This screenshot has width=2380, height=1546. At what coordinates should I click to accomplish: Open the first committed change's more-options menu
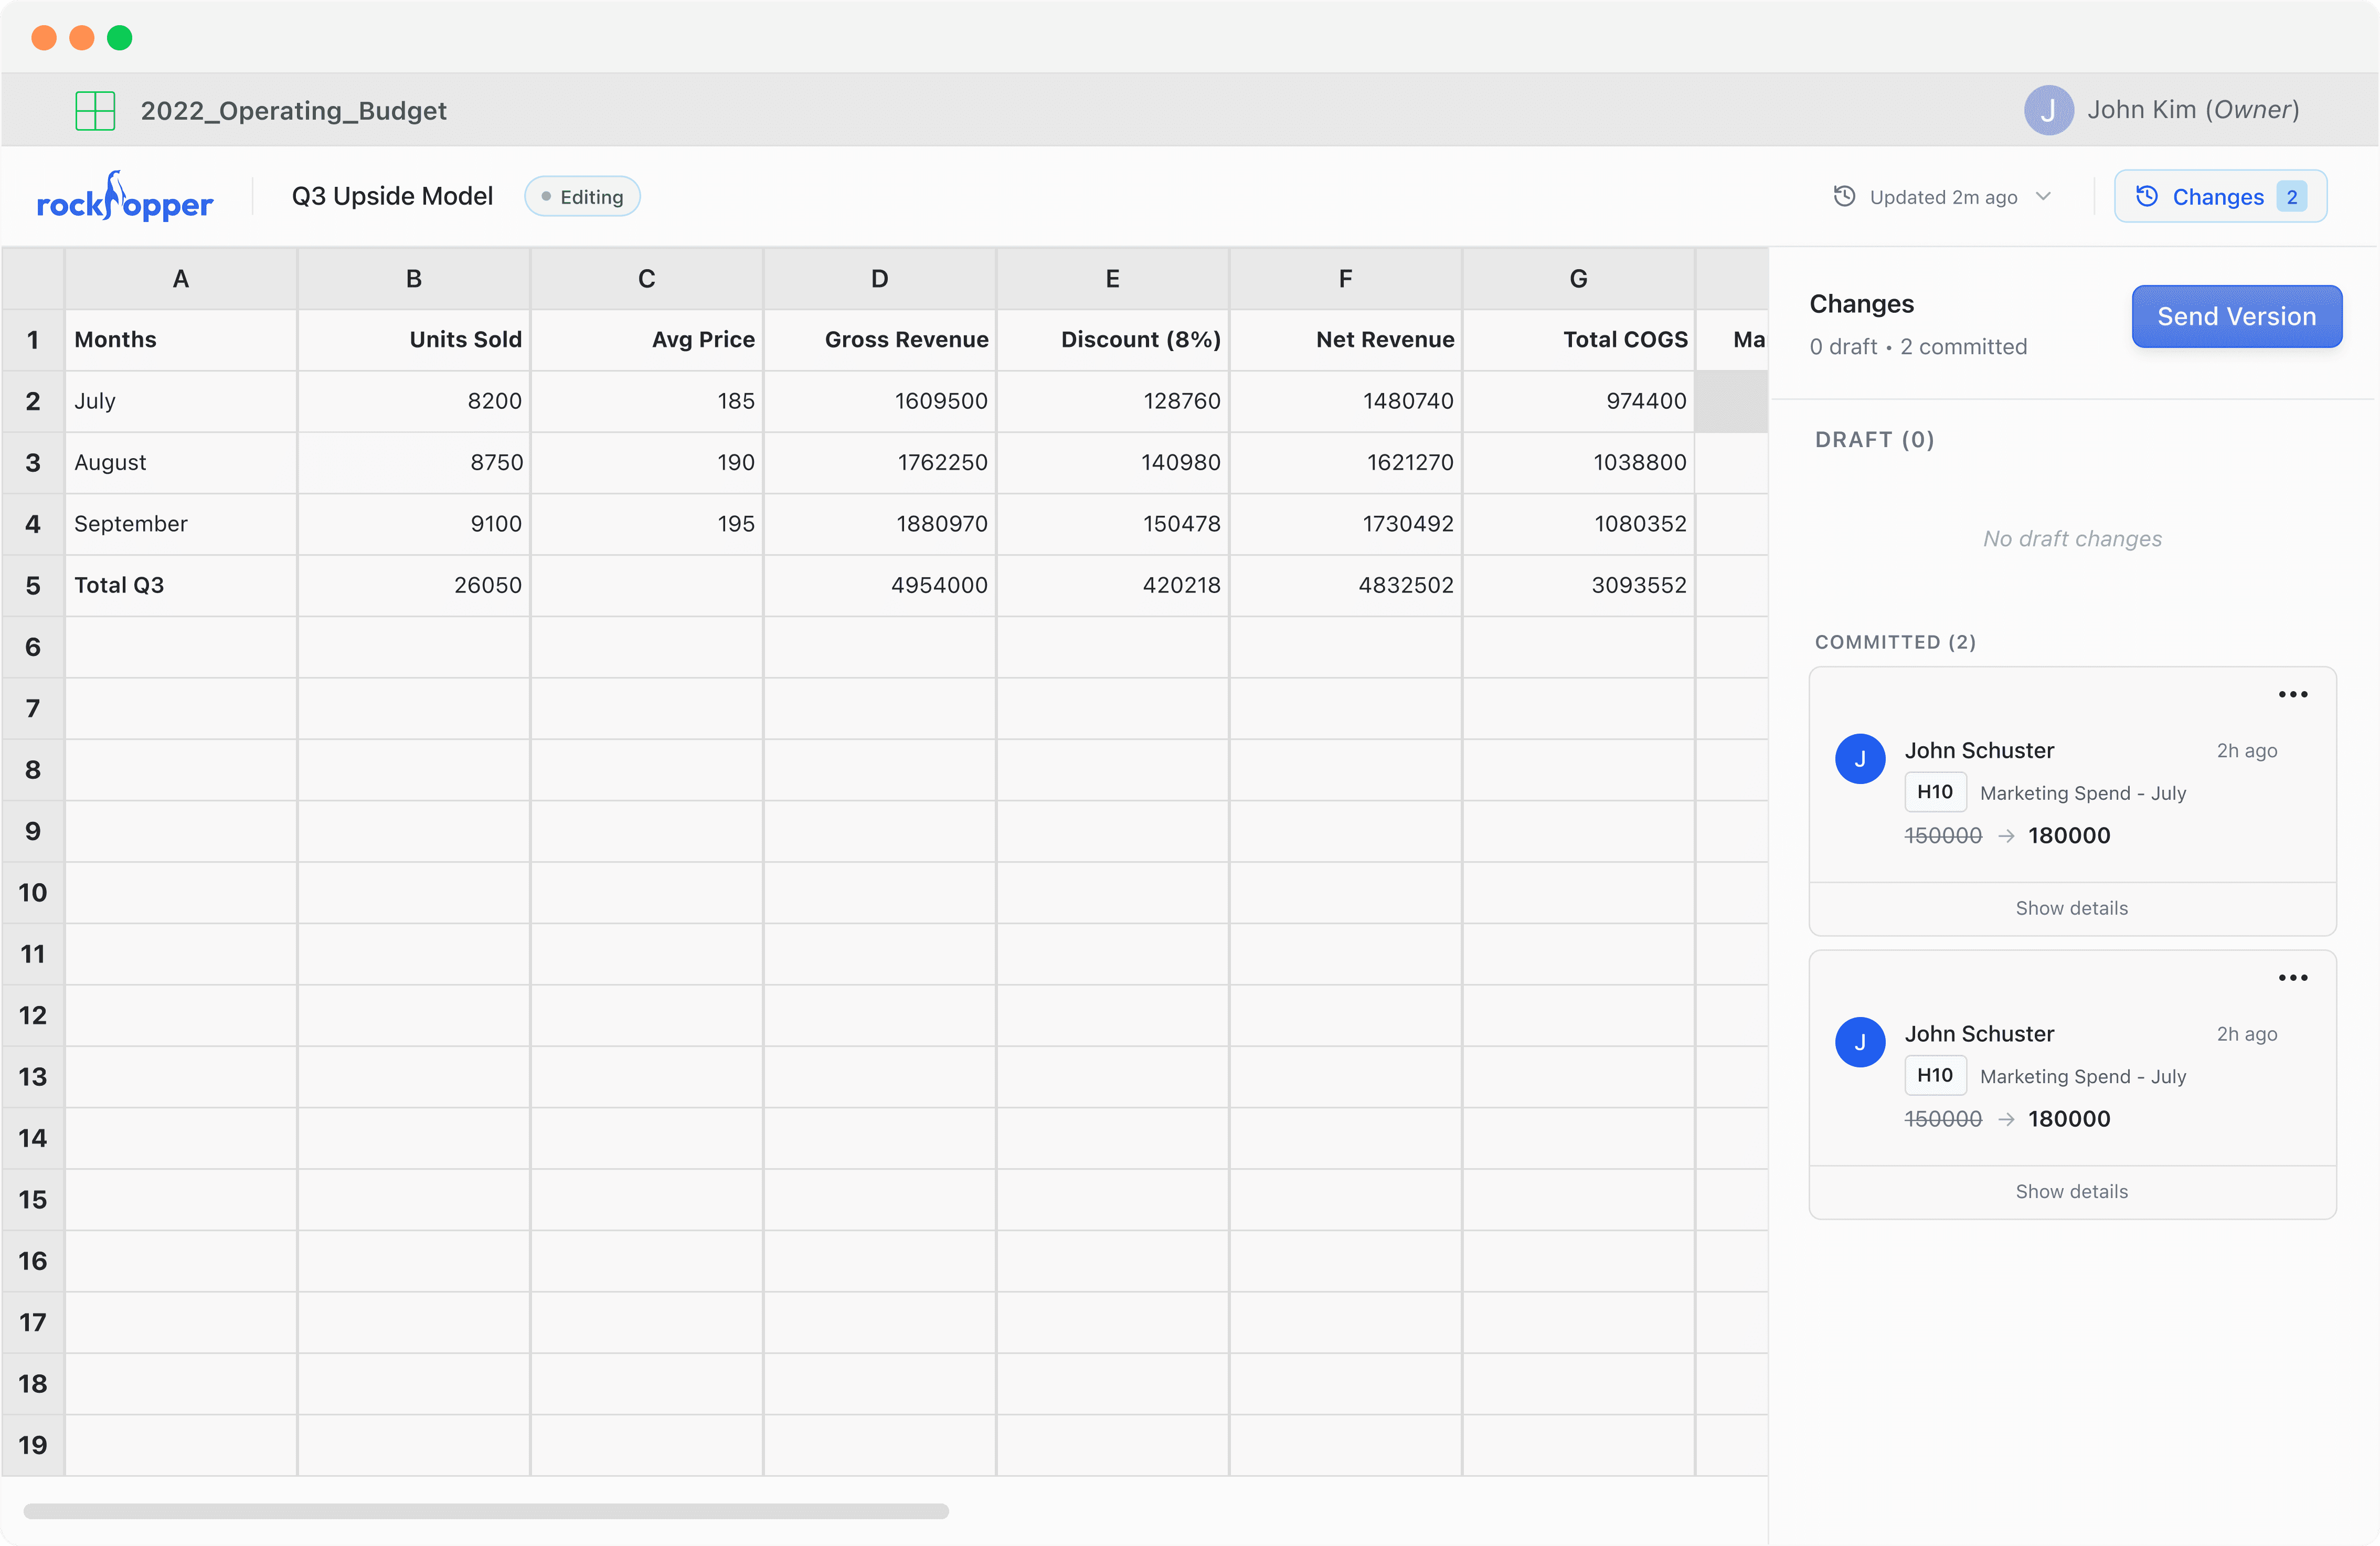tap(2292, 694)
